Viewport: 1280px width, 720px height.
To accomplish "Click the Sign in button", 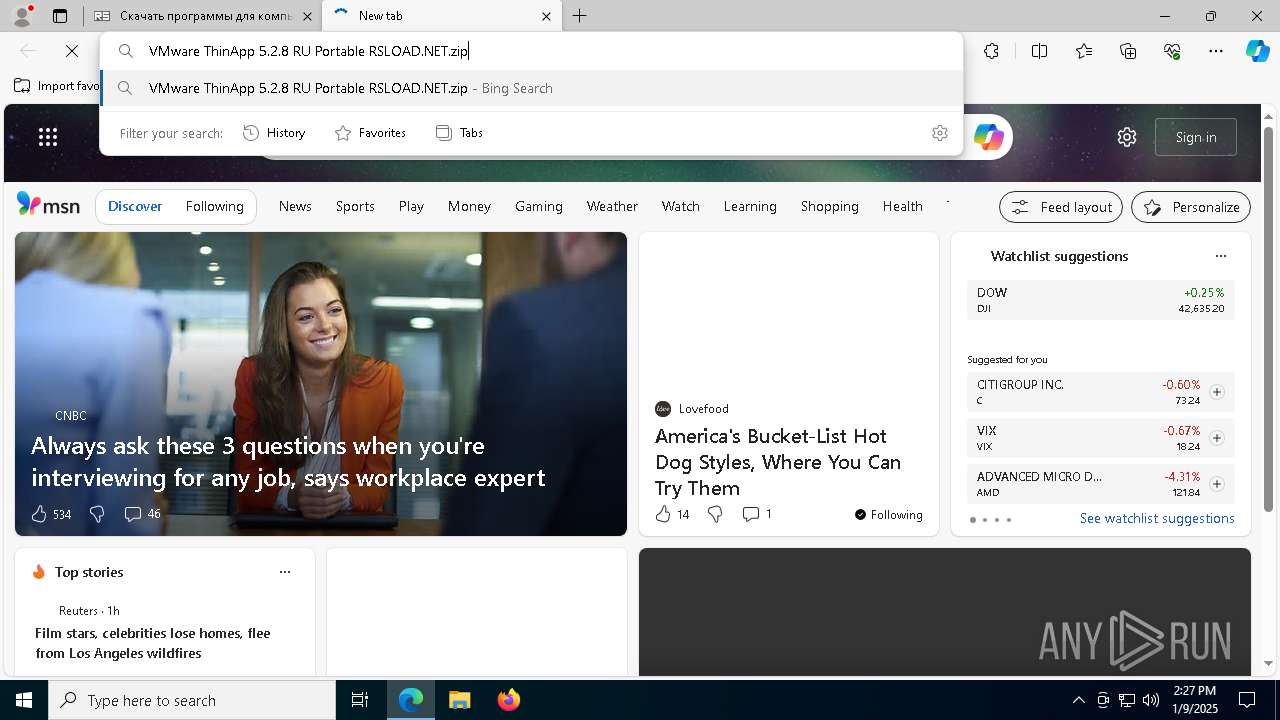I will (x=1196, y=137).
